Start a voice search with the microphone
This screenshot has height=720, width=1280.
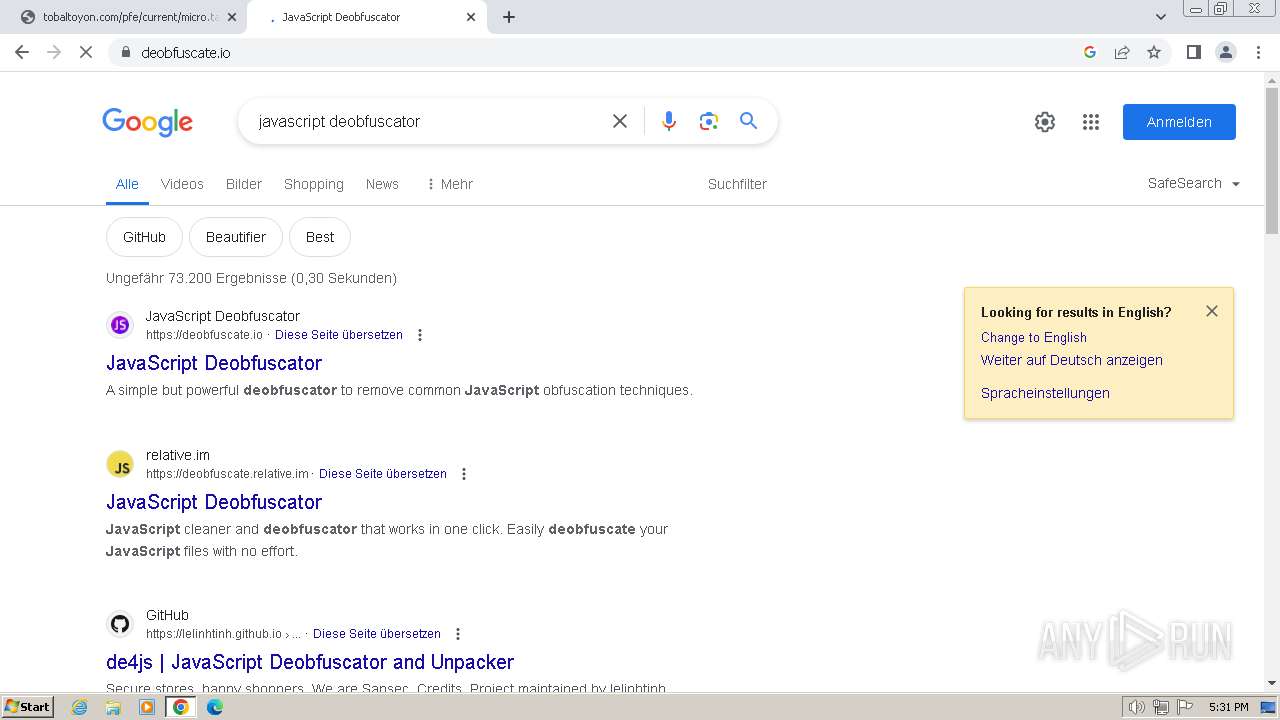click(x=669, y=121)
